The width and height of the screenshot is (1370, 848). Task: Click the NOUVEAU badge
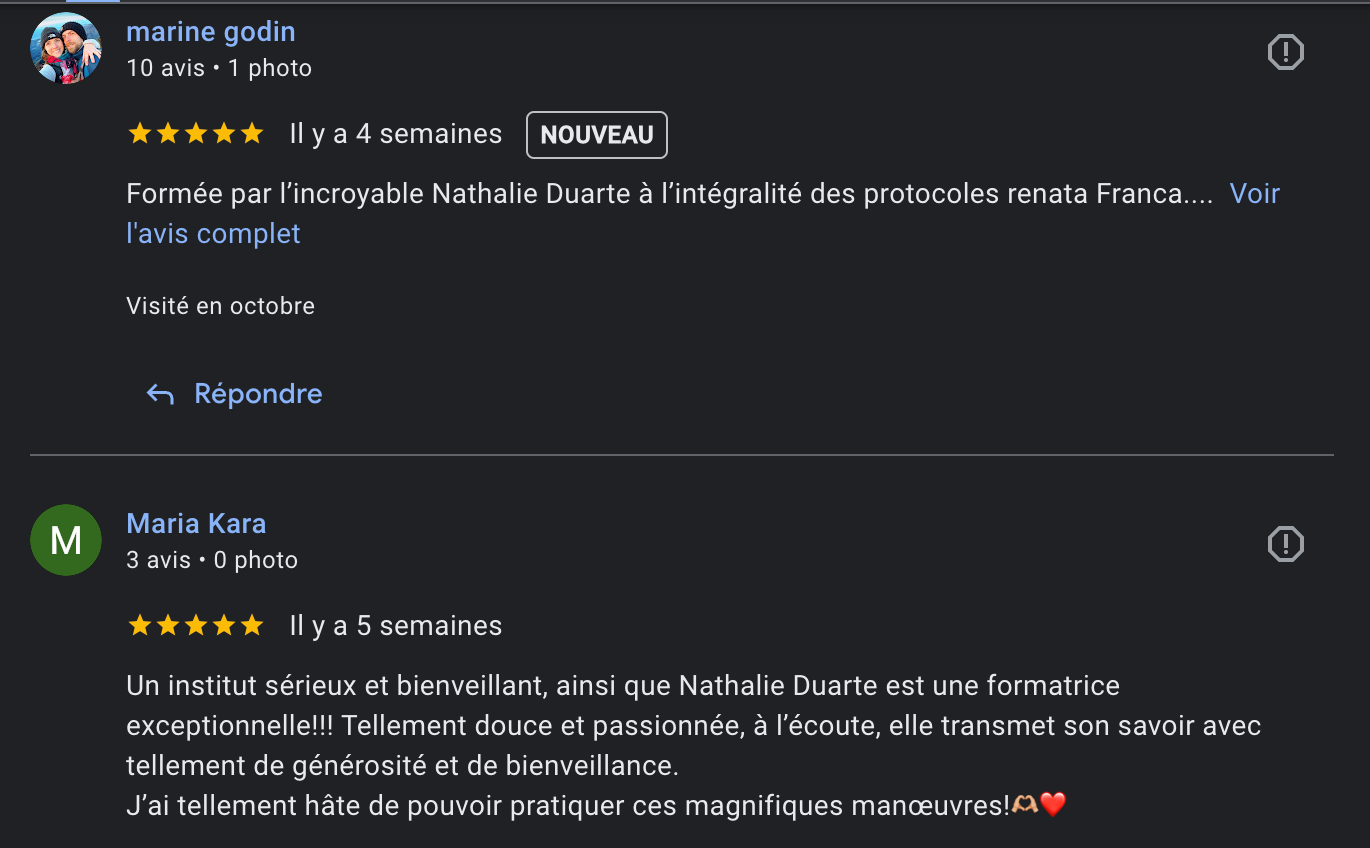click(x=597, y=135)
